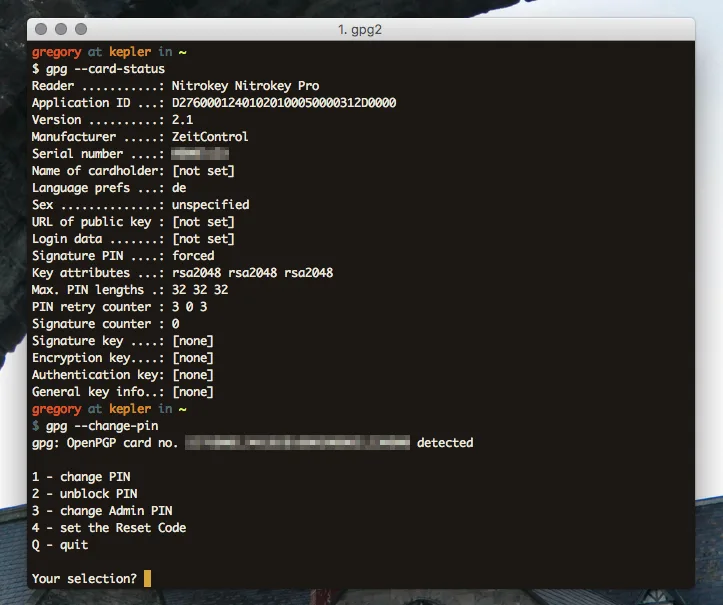Click the orange cursor after 'Your selection?'
Image resolution: width=723 pixels, height=605 pixels.
point(148,579)
